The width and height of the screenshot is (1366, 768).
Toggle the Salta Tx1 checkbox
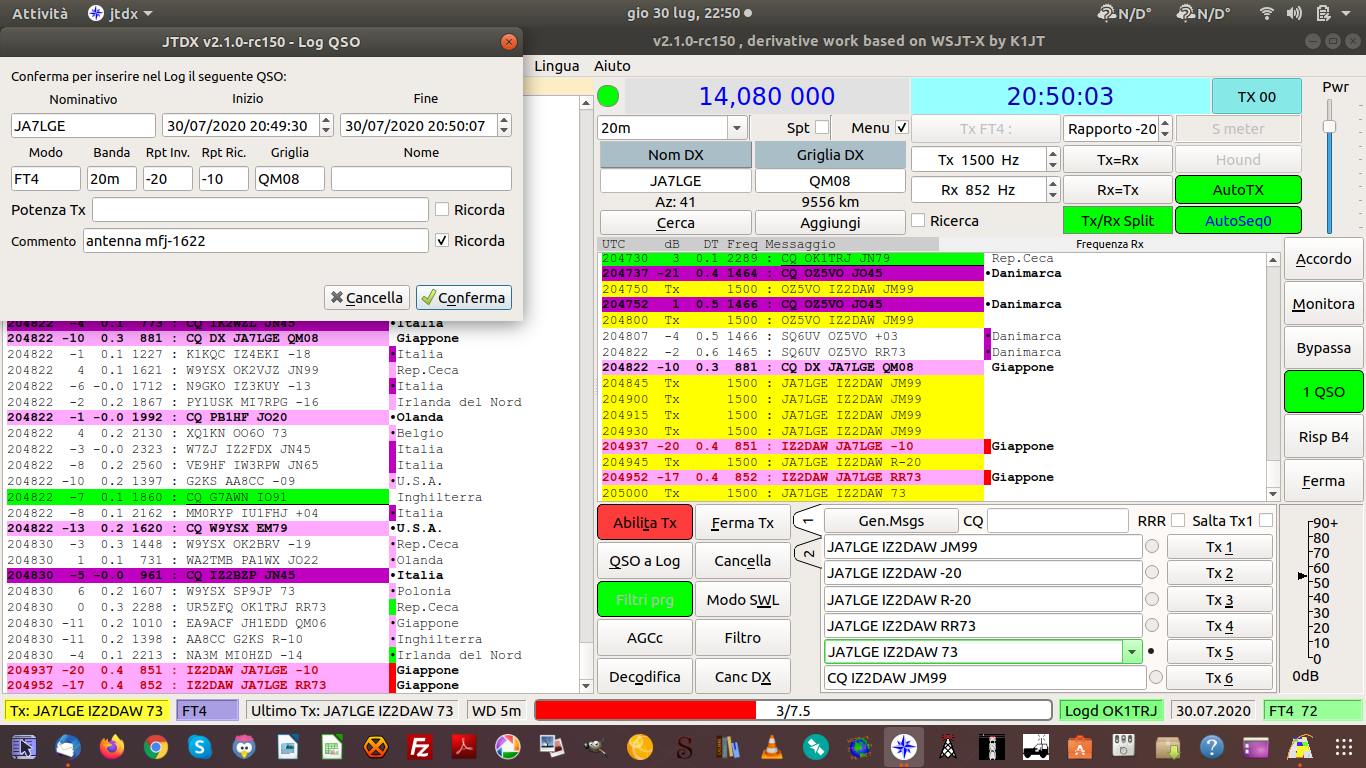click(1266, 521)
